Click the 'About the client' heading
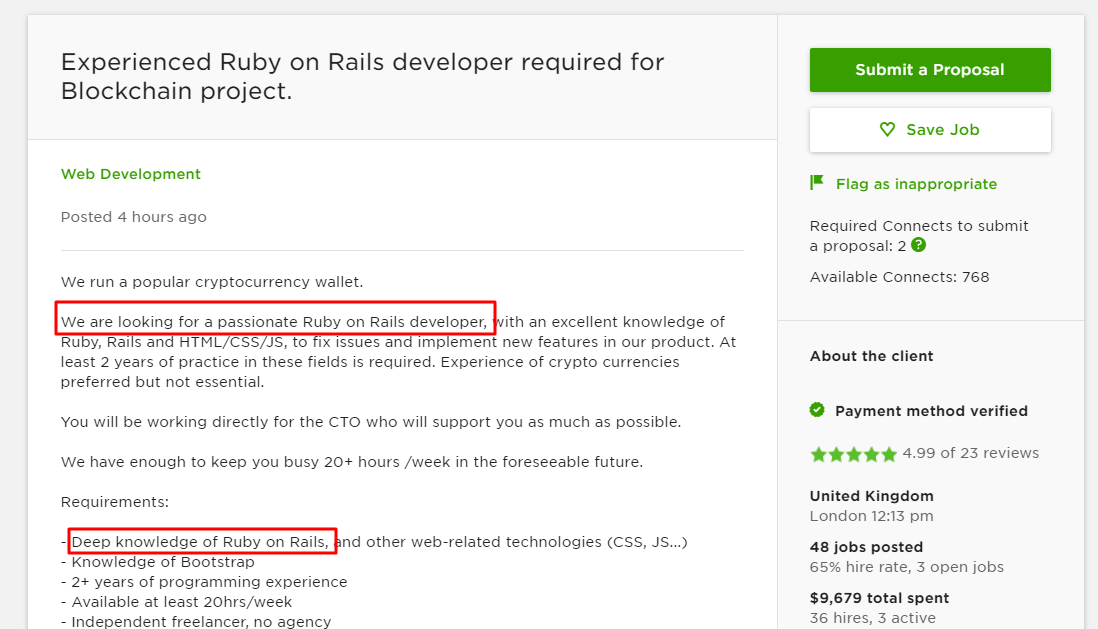Viewport: 1098px width, 629px height. click(x=871, y=356)
